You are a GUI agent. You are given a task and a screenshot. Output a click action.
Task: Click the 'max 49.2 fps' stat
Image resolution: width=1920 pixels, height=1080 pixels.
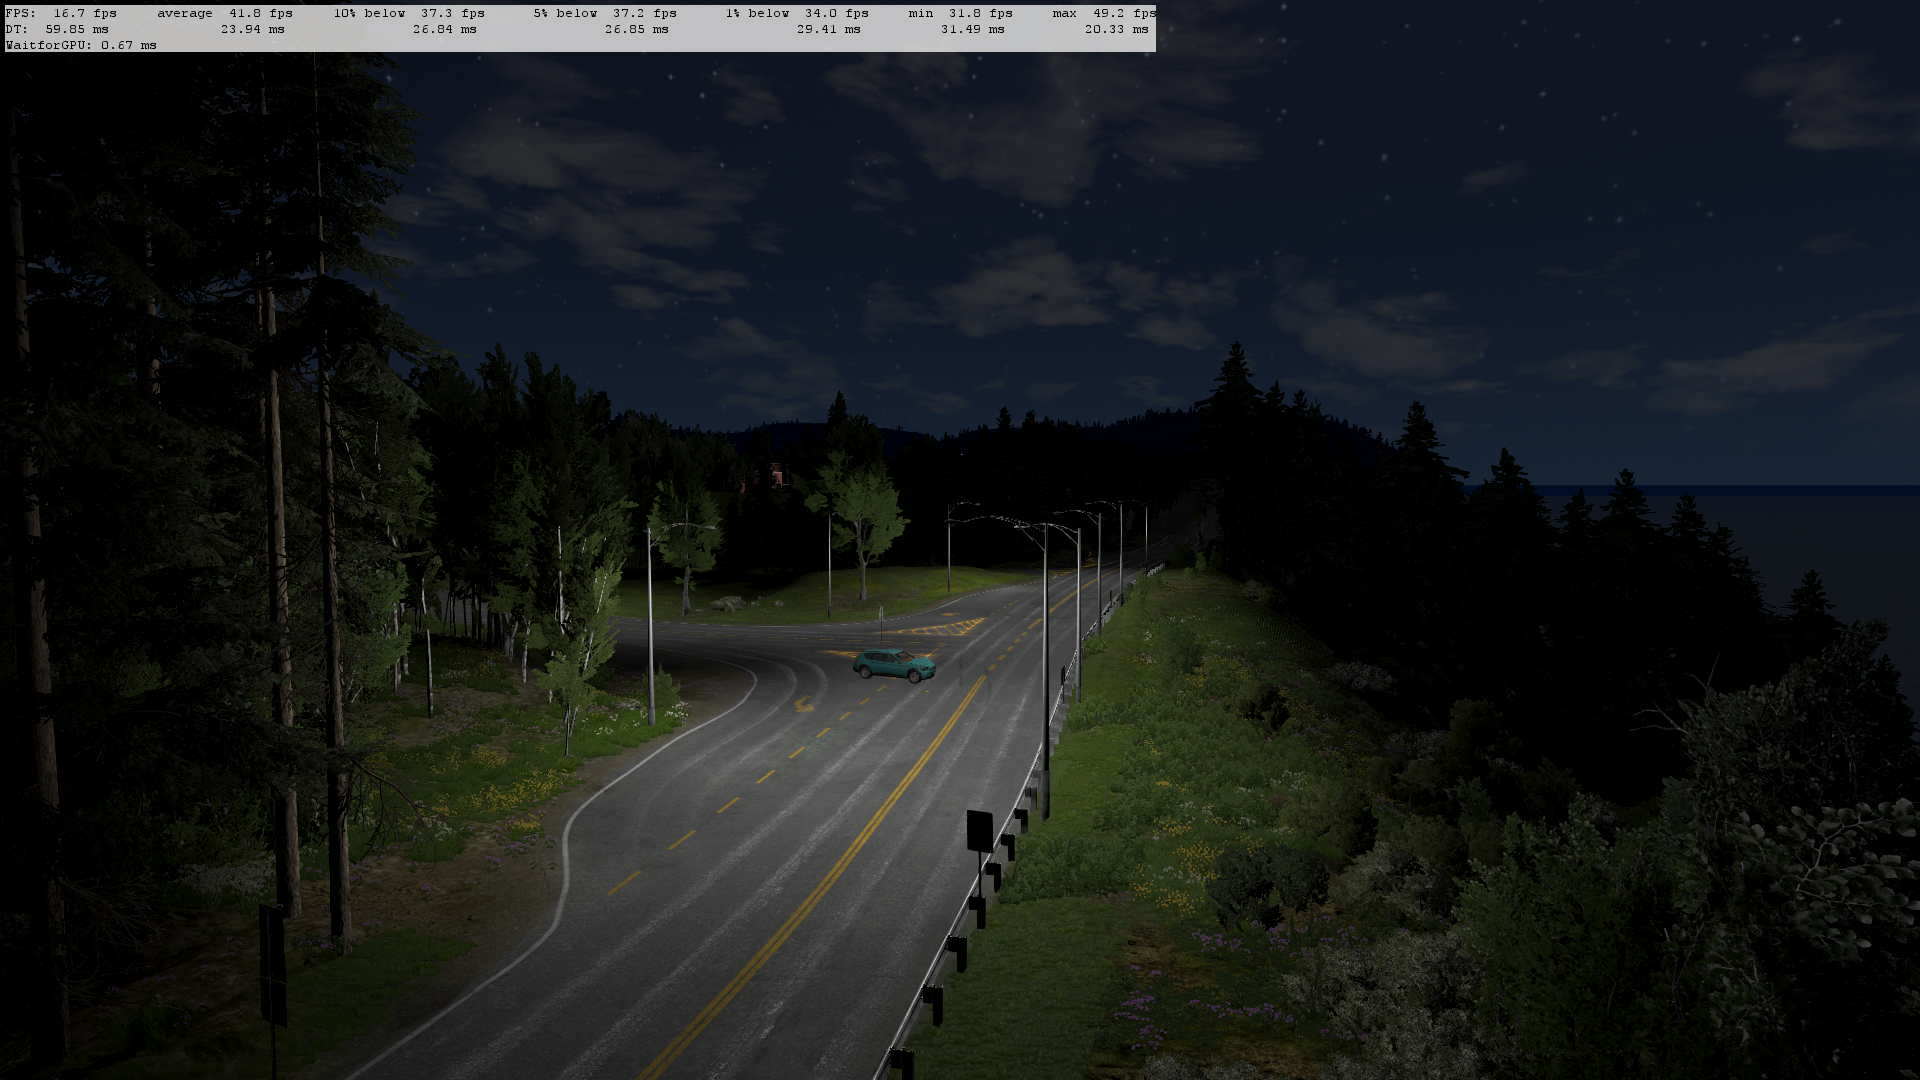pos(1104,13)
